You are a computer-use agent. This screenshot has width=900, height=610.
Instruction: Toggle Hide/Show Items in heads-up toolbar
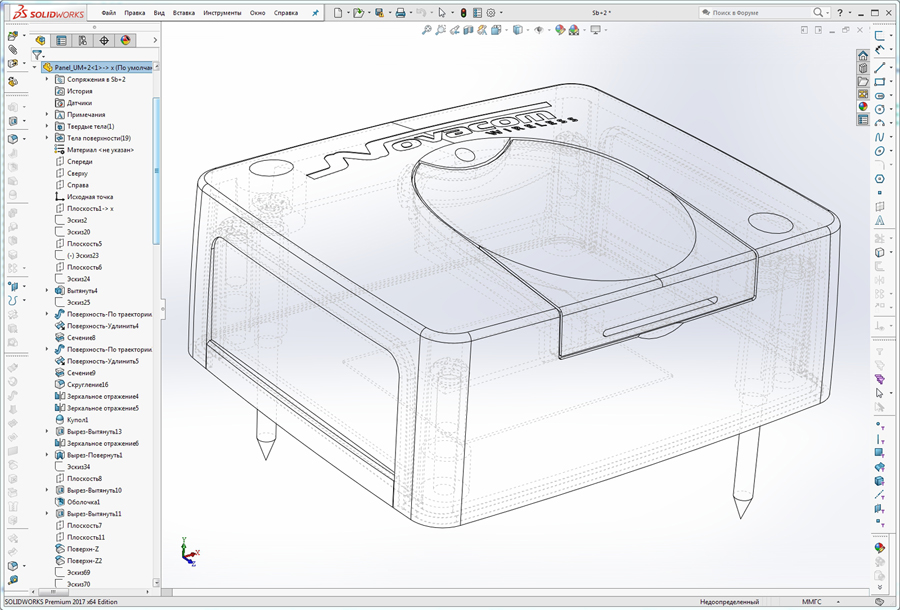pyautogui.click(x=538, y=31)
